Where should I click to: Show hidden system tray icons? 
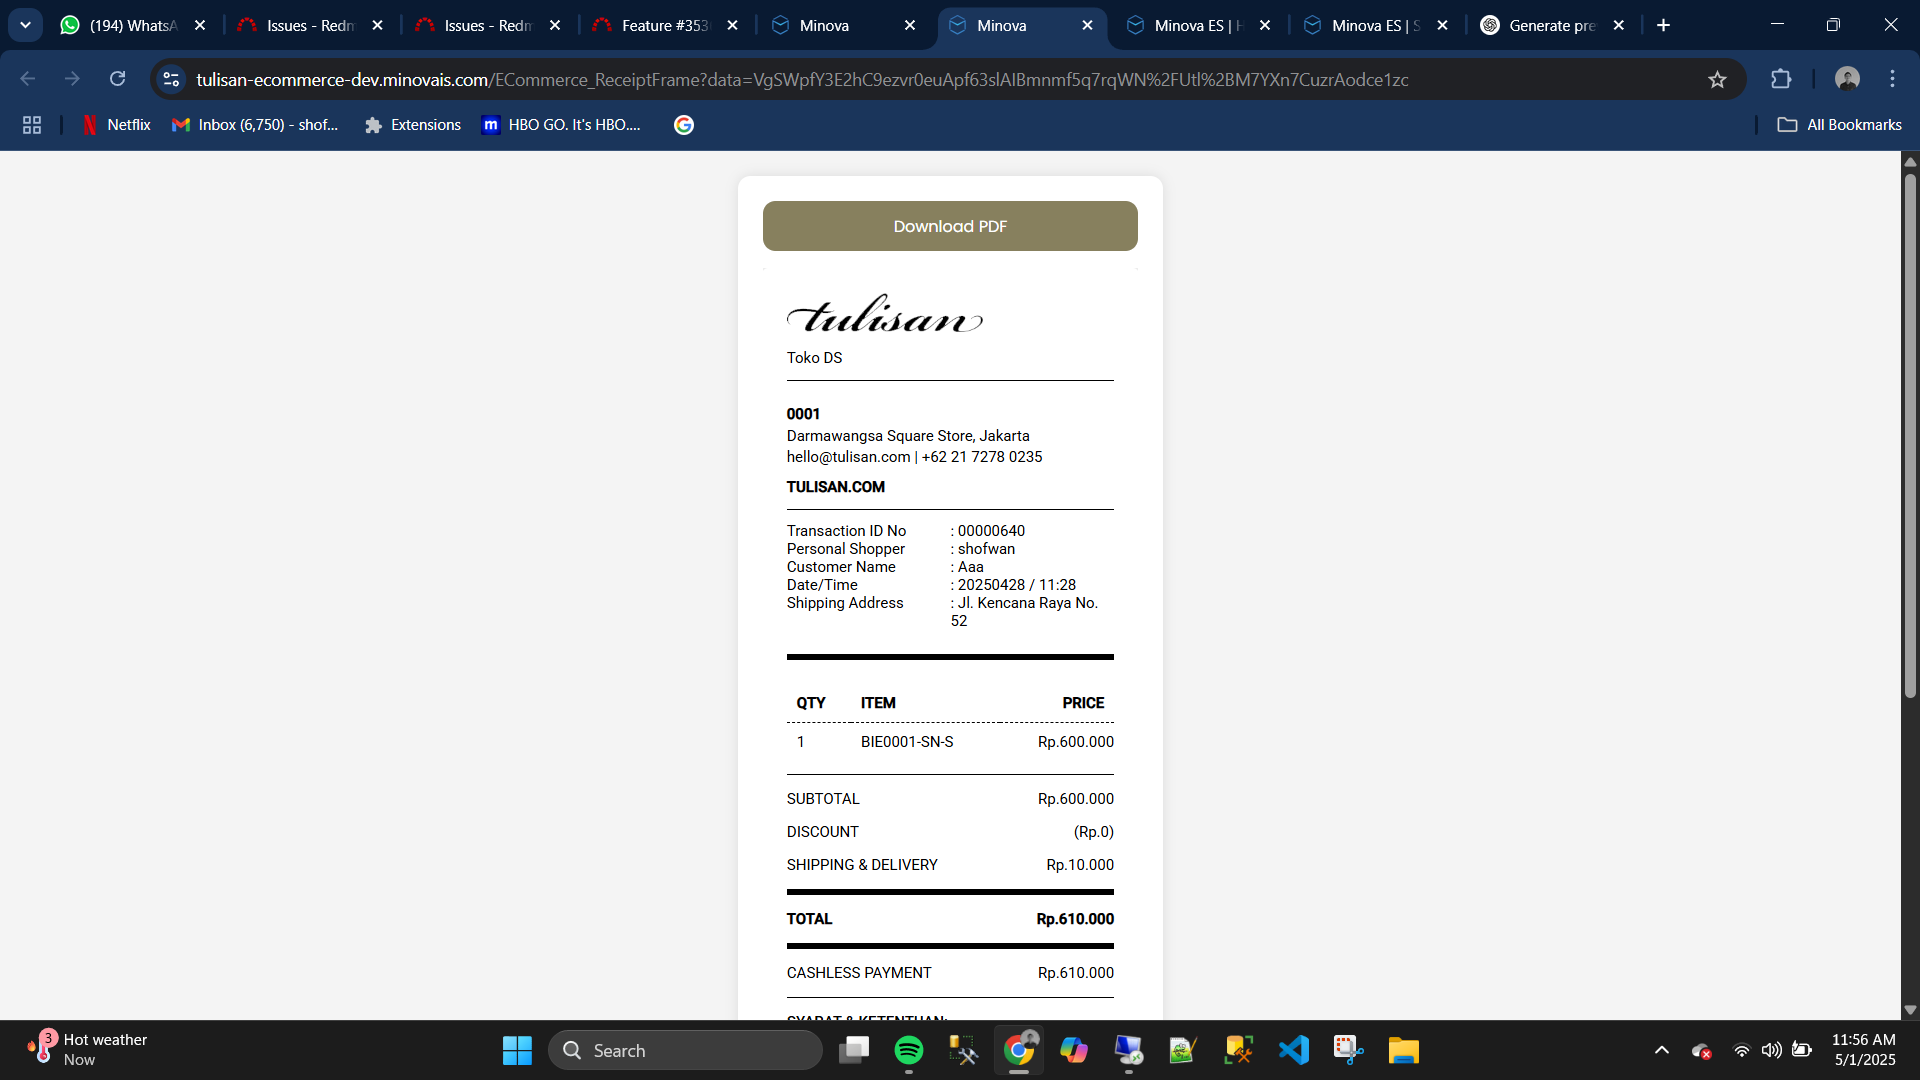1662,1050
